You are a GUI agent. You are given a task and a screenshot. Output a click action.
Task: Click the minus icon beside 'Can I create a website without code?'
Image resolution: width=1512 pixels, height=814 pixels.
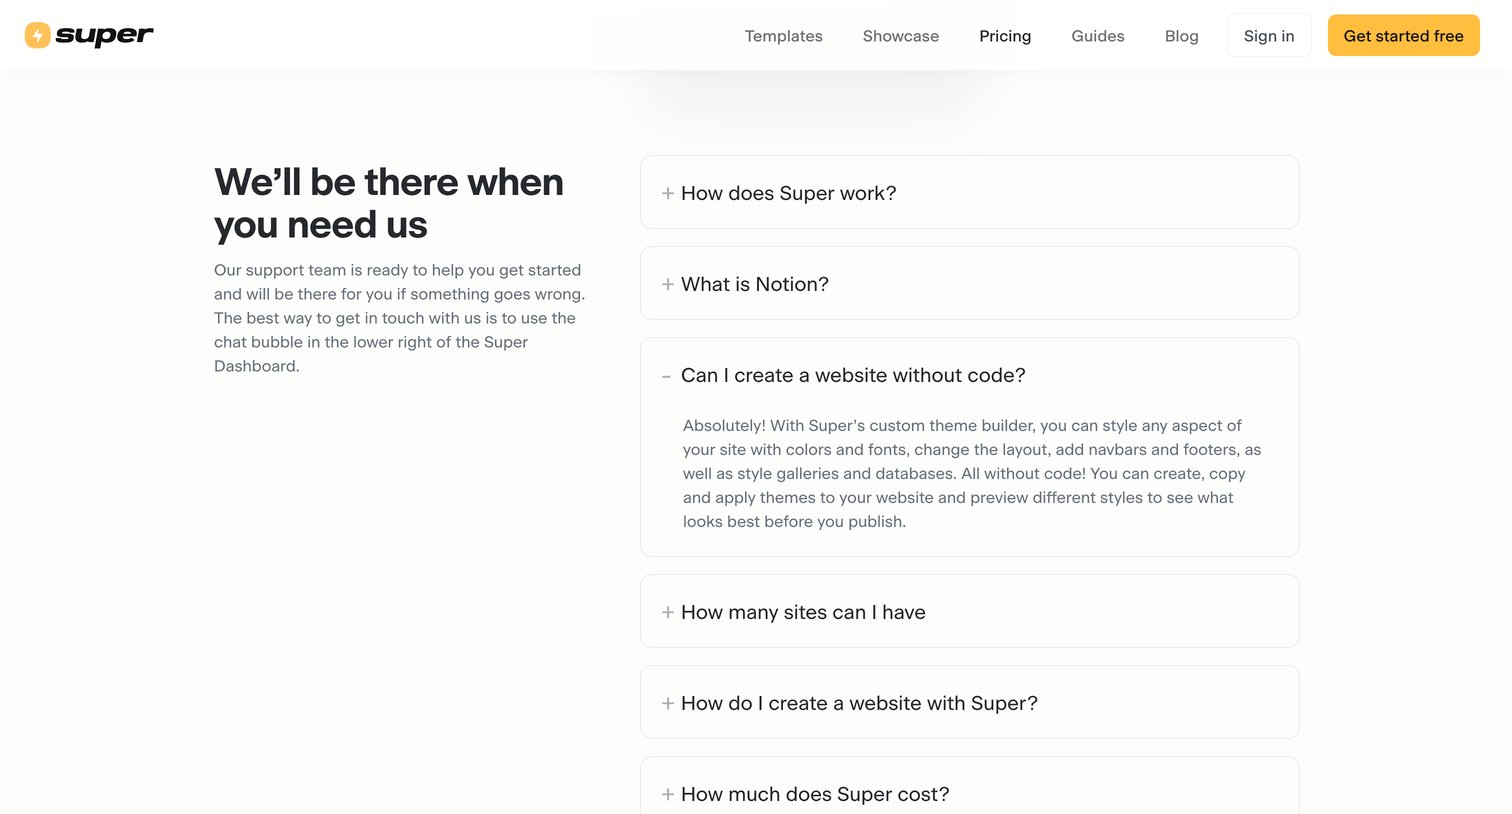(x=666, y=376)
